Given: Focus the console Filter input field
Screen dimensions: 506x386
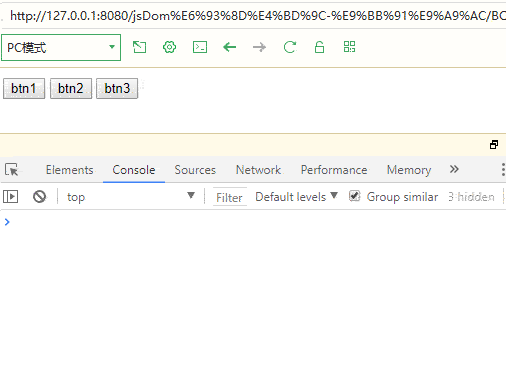Looking at the screenshot, I should pos(230,197).
